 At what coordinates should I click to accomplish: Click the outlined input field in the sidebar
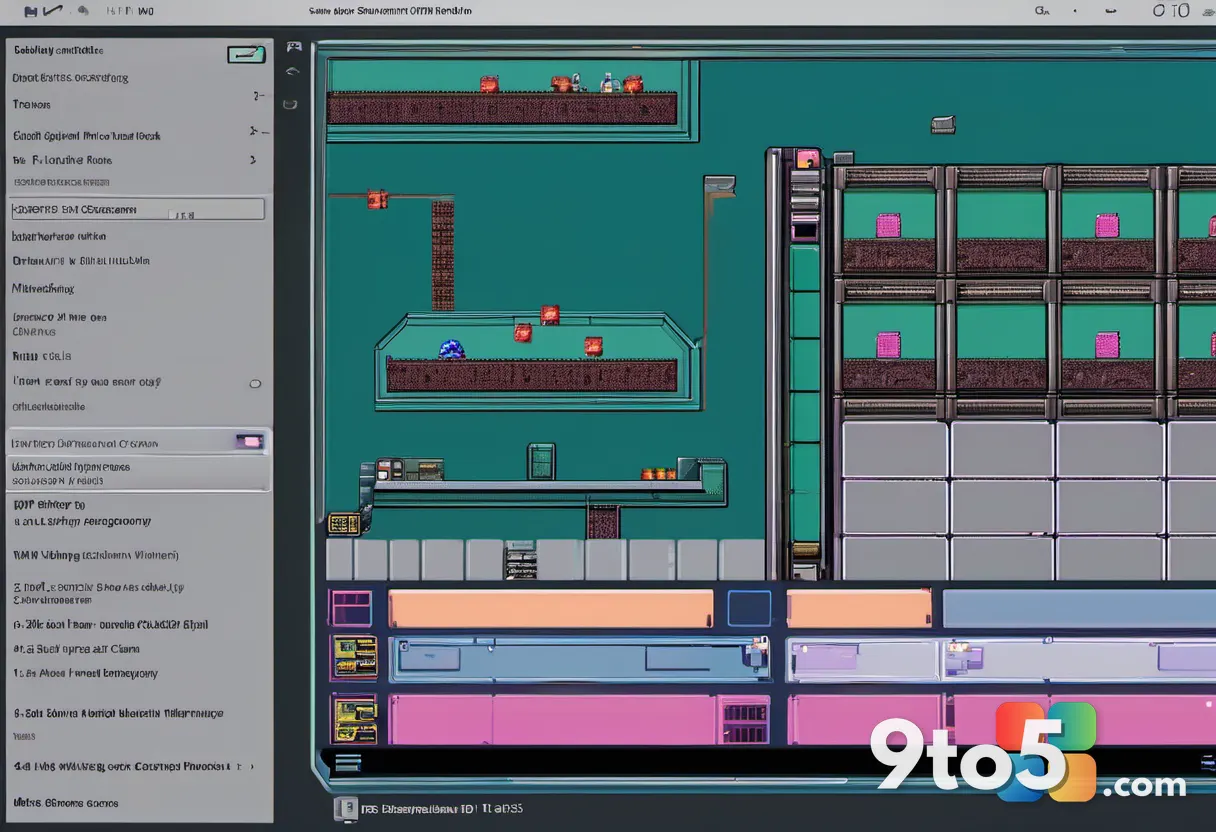click(x=138, y=209)
